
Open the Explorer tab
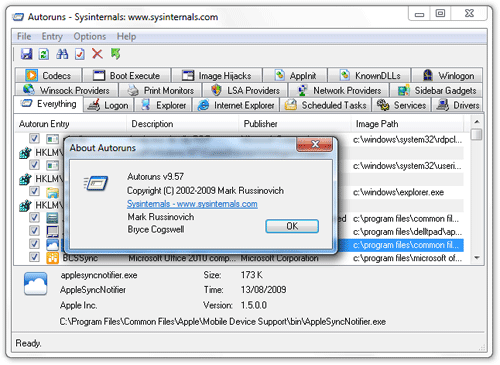(163, 105)
